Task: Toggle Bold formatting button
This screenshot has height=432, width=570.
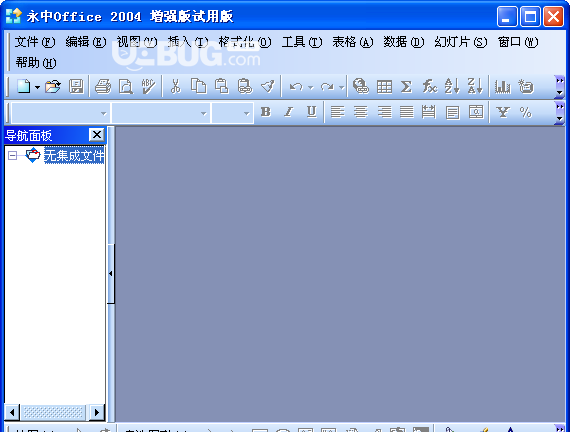Action: (266, 112)
